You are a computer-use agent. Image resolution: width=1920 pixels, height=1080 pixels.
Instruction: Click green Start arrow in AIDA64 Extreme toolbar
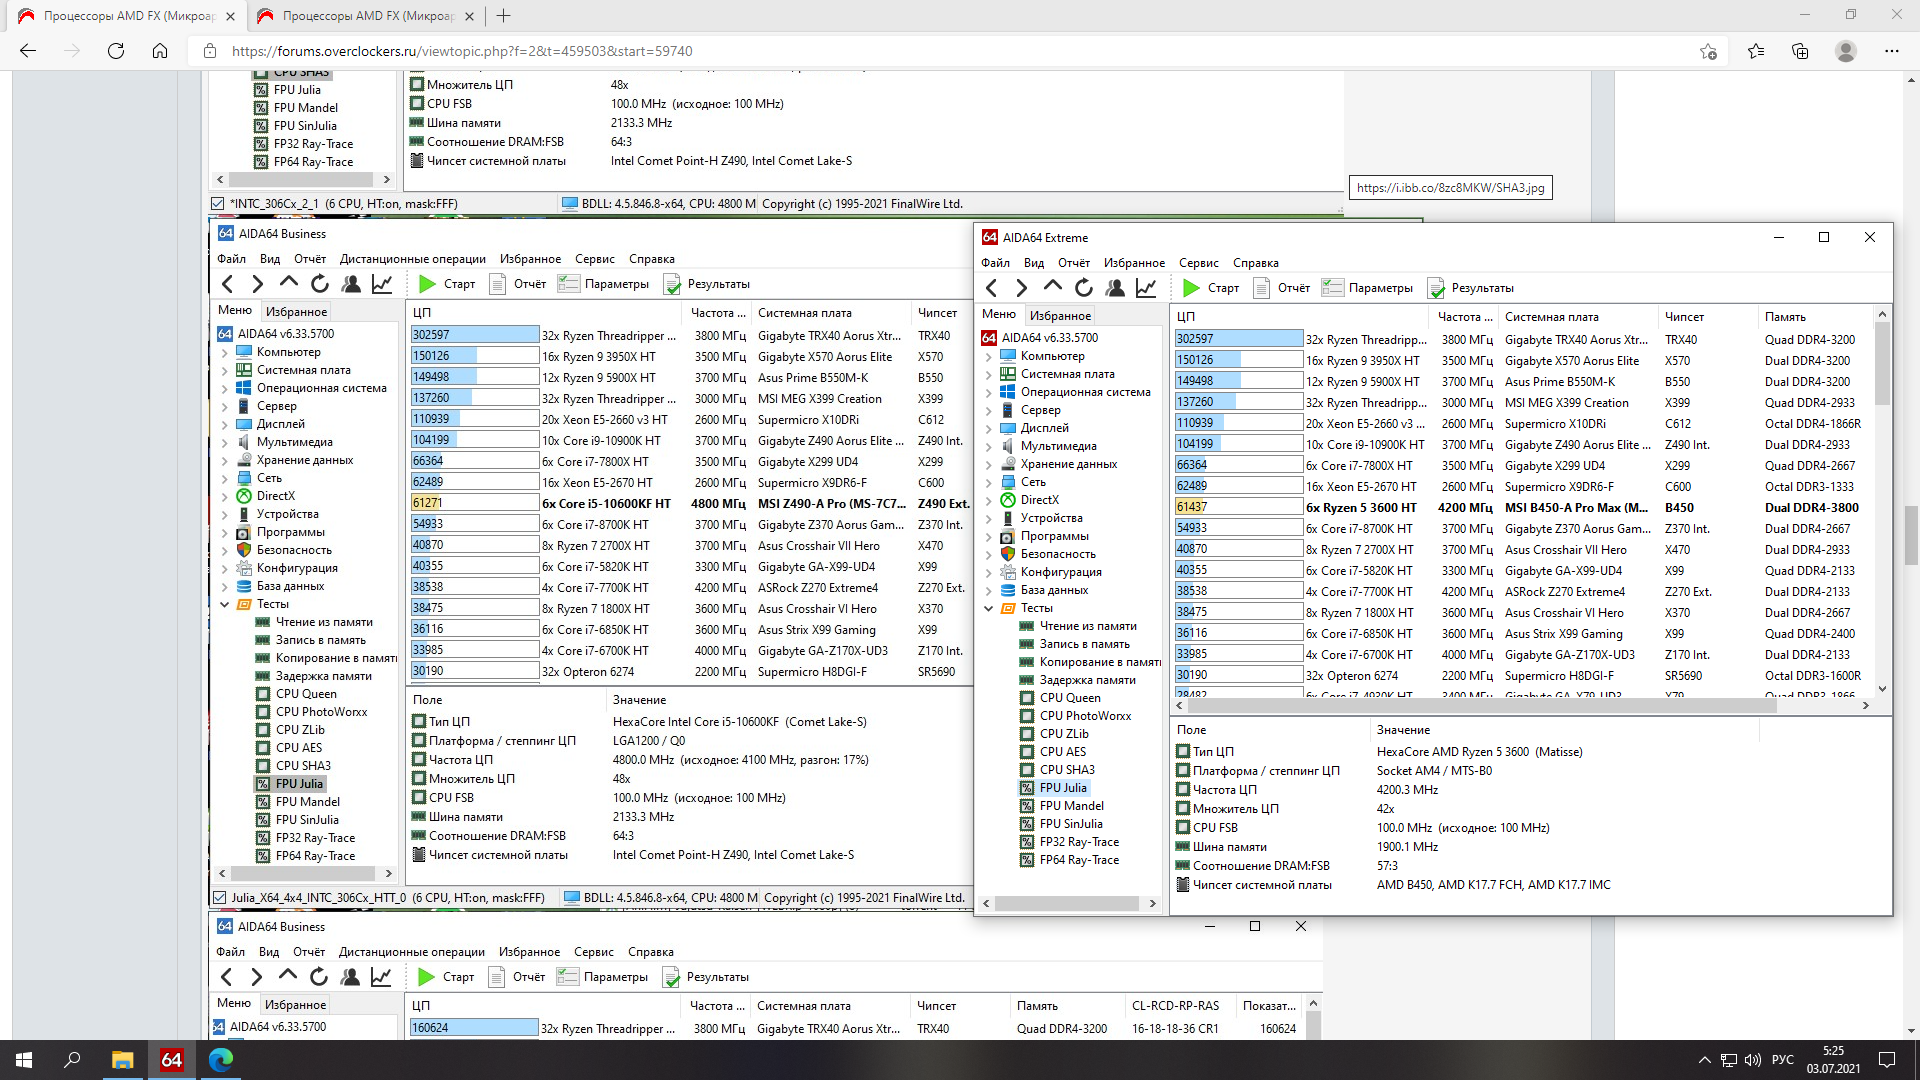click(x=1191, y=288)
